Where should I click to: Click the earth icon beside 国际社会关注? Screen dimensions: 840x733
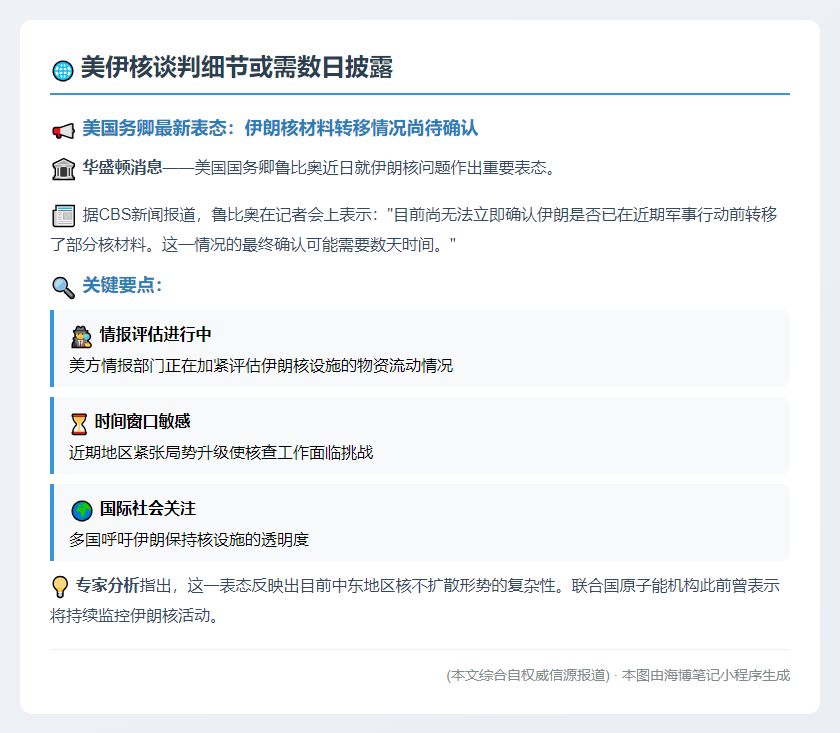point(81,511)
